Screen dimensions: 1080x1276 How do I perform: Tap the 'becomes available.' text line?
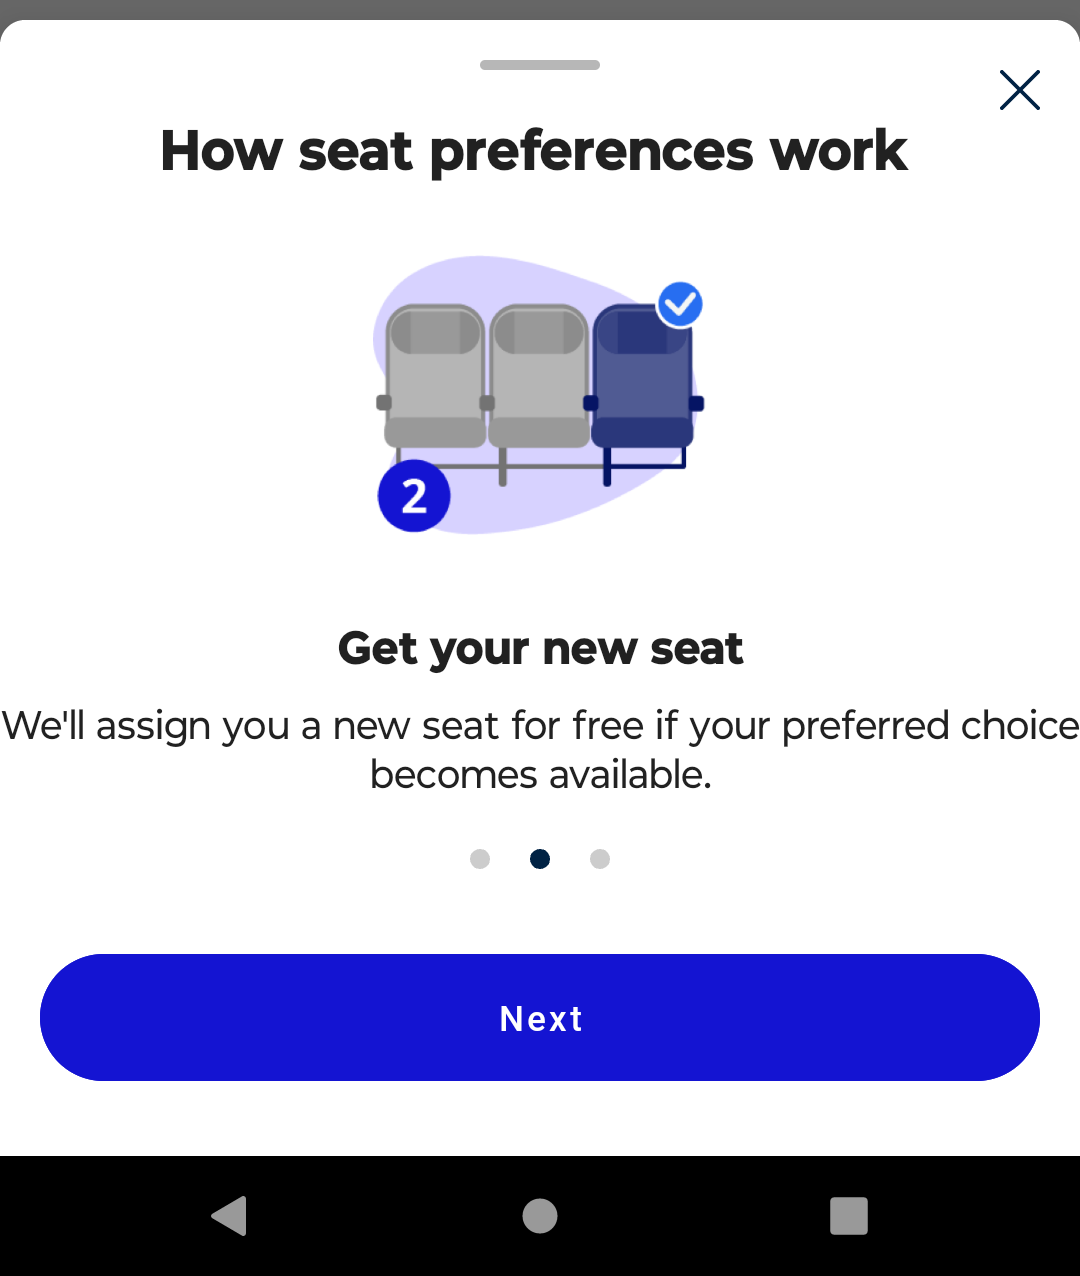point(540,775)
